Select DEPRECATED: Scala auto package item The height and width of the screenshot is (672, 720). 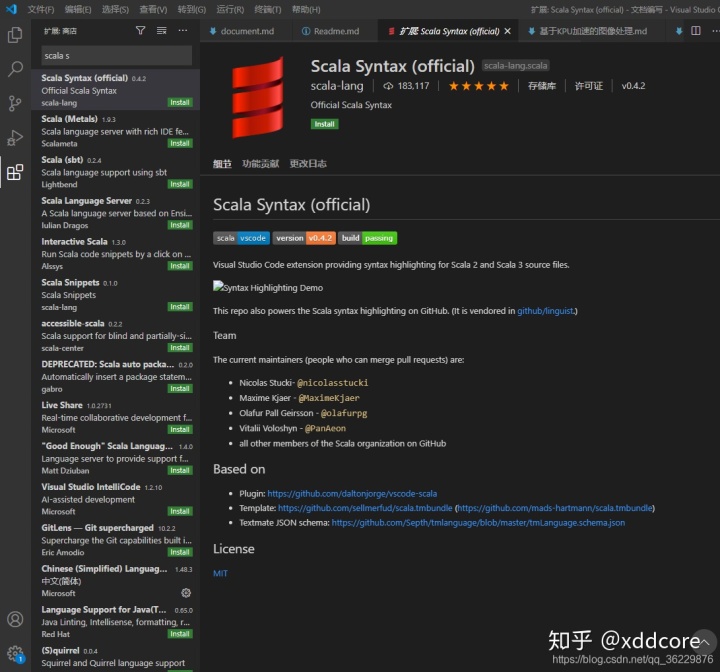tap(115, 376)
